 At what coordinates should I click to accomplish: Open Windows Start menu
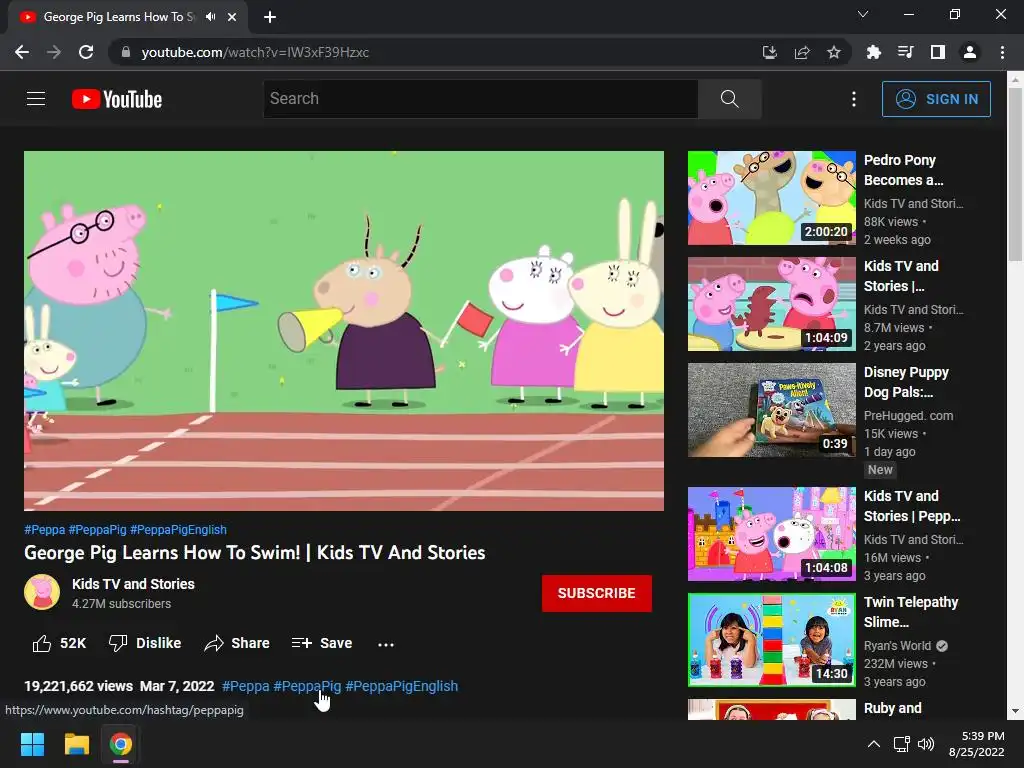32,744
